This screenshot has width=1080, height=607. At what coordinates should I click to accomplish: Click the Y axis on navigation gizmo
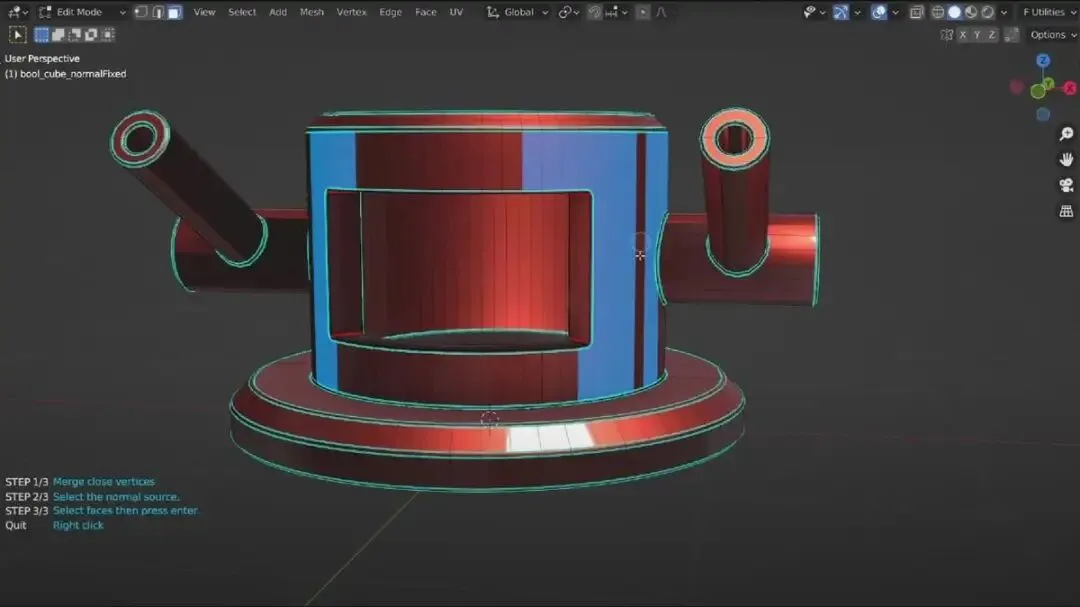pyautogui.click(x=1048, y=83)
